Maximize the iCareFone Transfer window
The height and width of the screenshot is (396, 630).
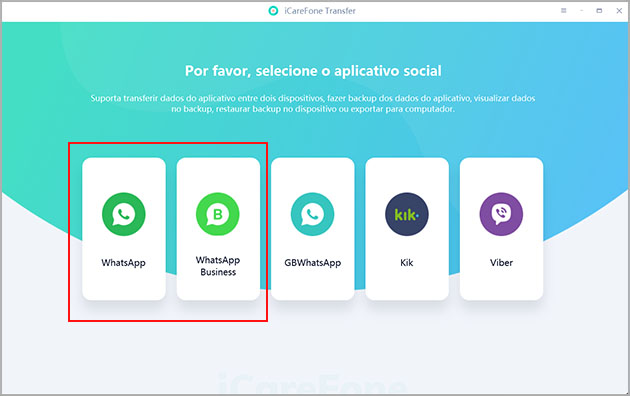pos(599,11)
